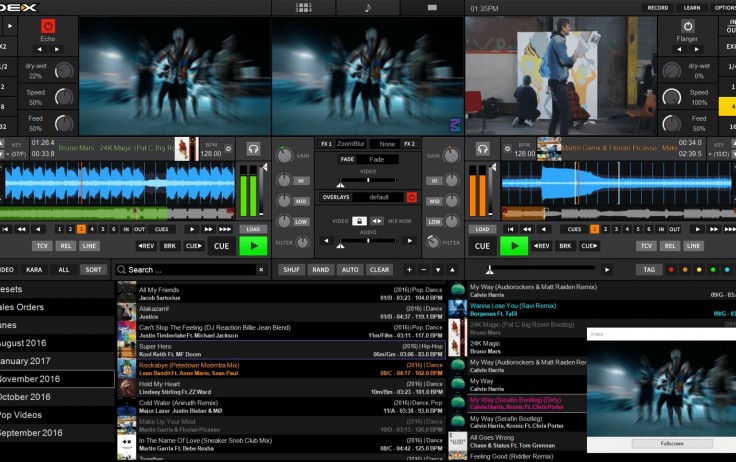Click the red overlays power button

[411, 197]
